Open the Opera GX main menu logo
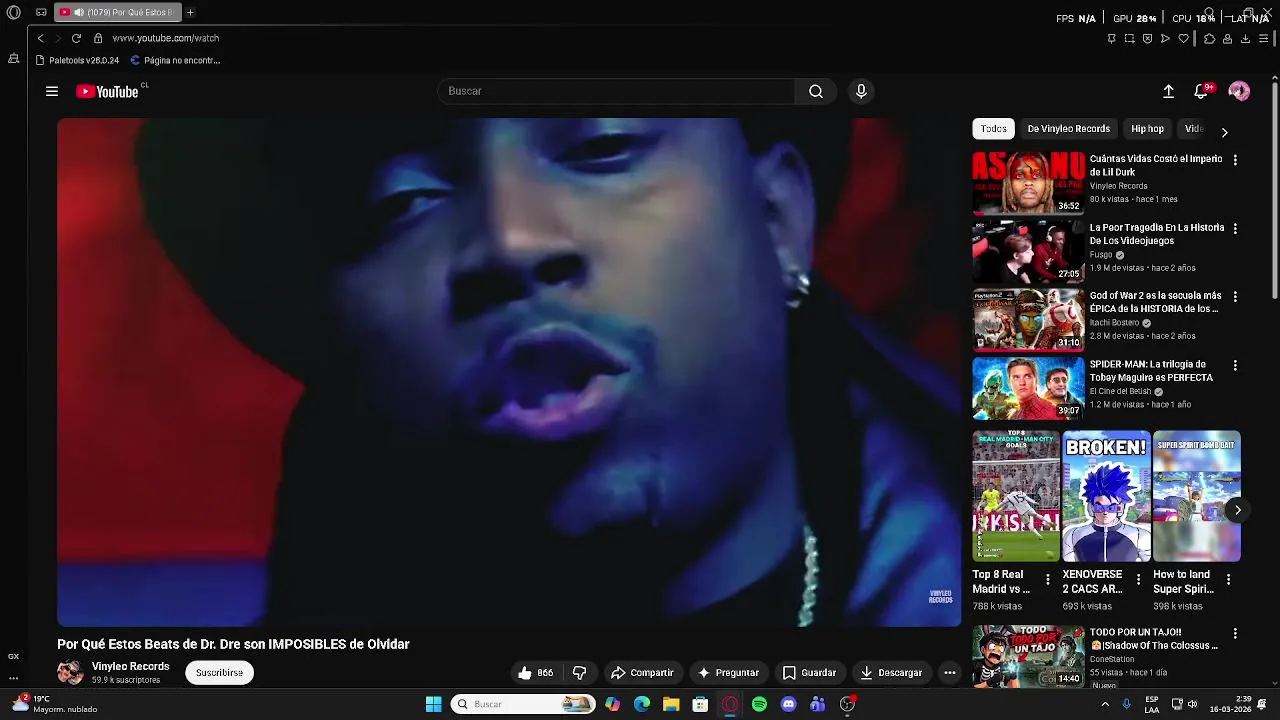The image size is (1280, 720). [14, 12]
